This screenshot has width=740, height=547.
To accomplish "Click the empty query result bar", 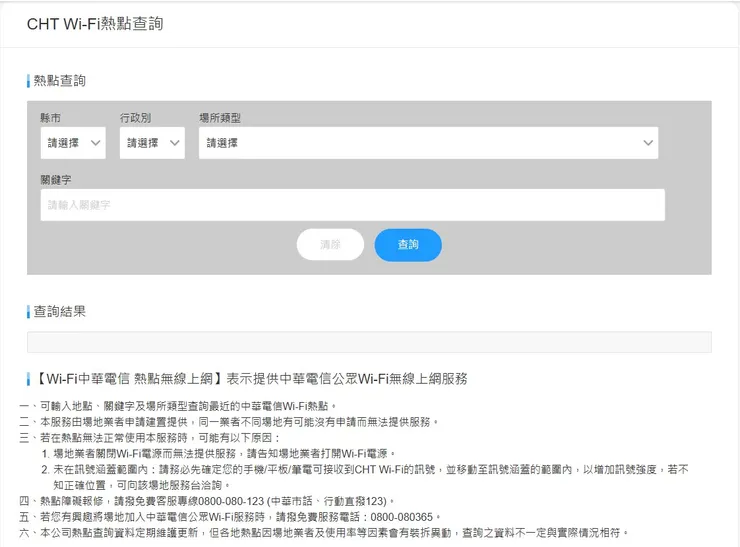I will pos(369,342).
